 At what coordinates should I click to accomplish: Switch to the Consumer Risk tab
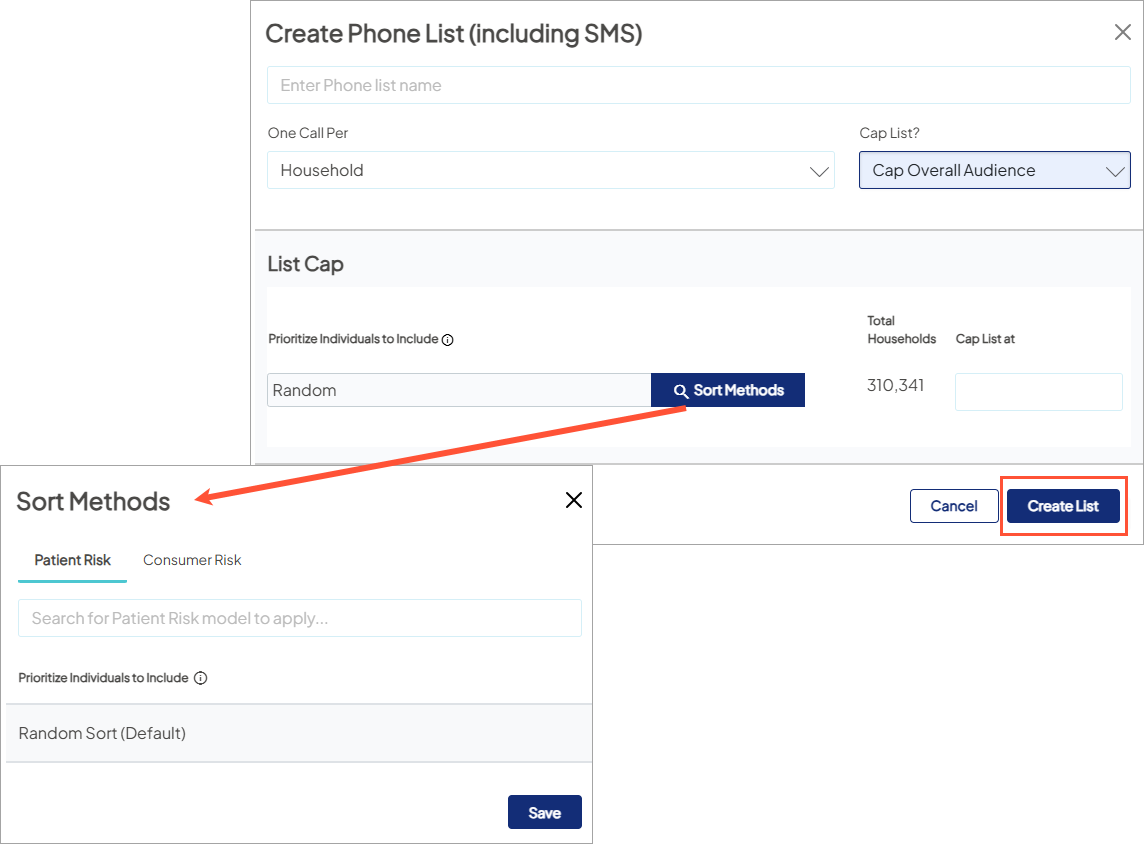(191, 560)
